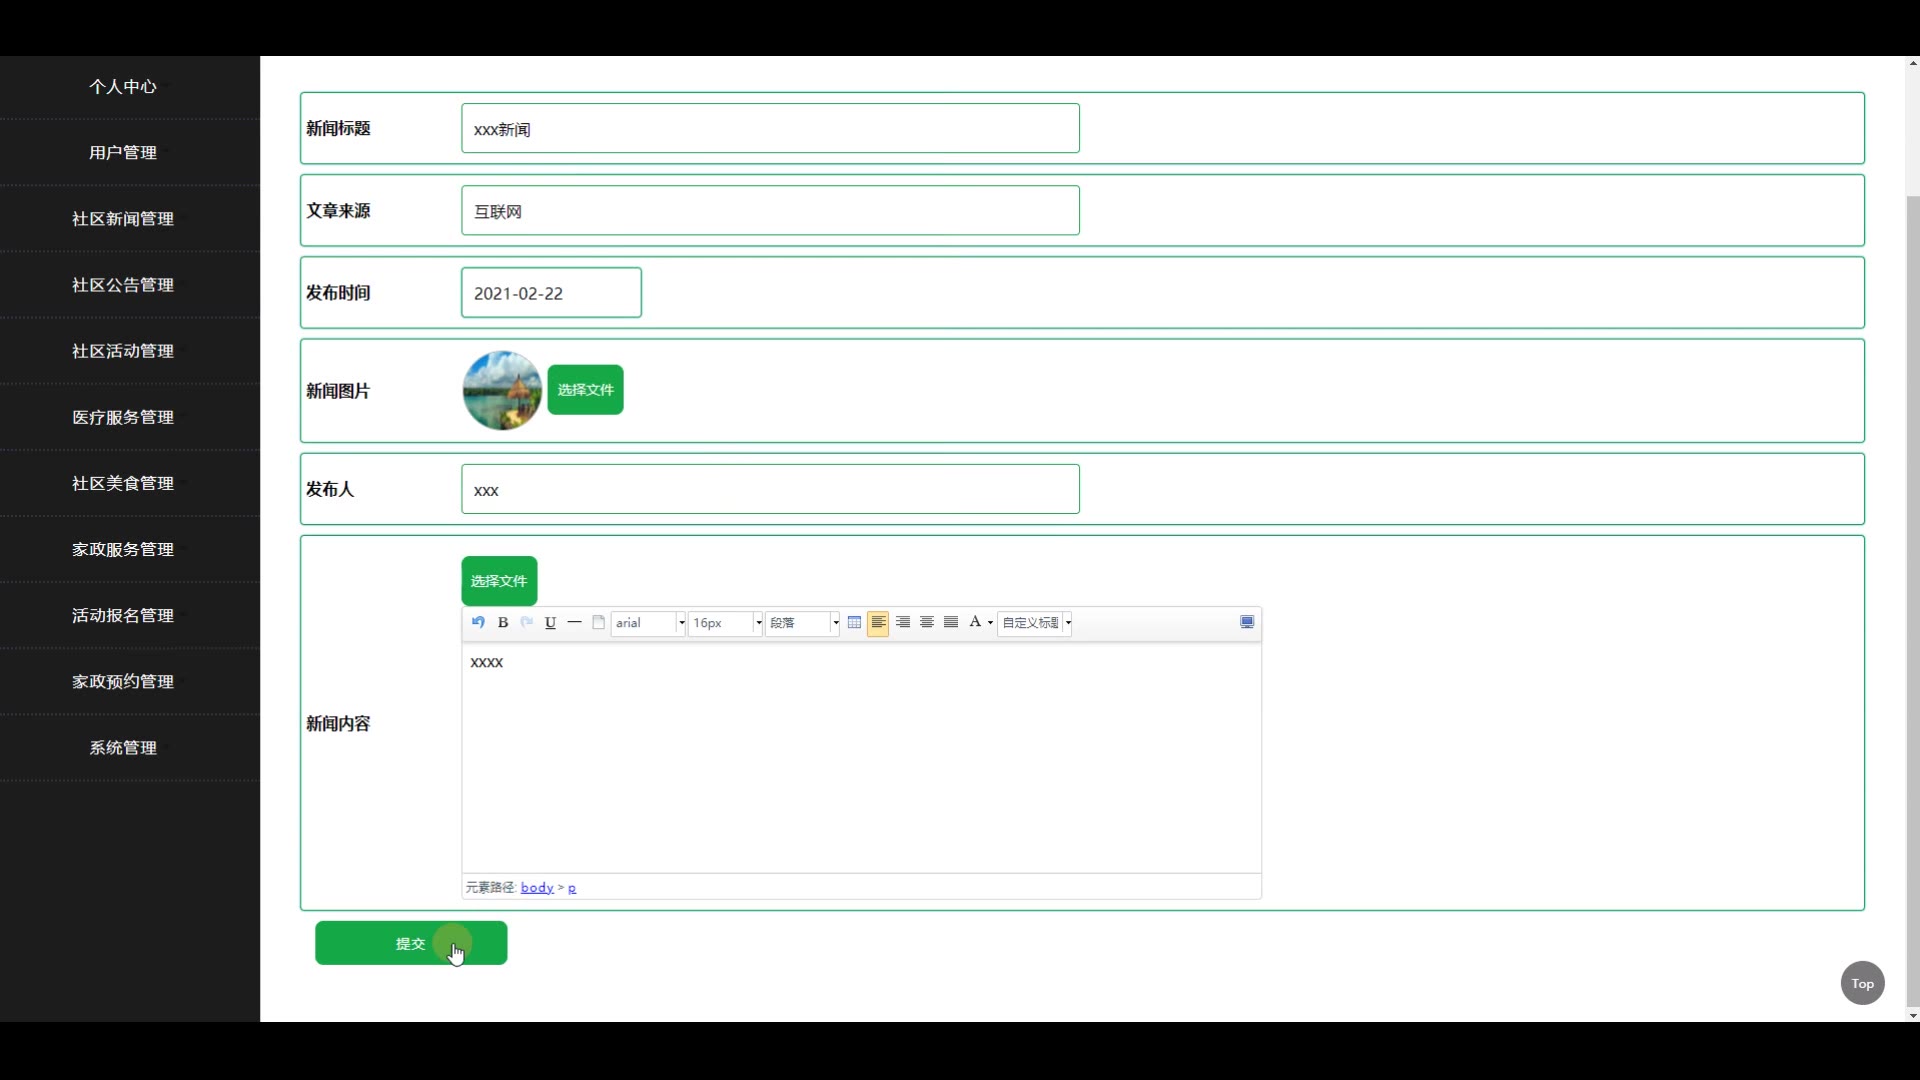Toggle left align button in editor
The height and width of the screenshot is (1080, 1920).
click(878, 622)
